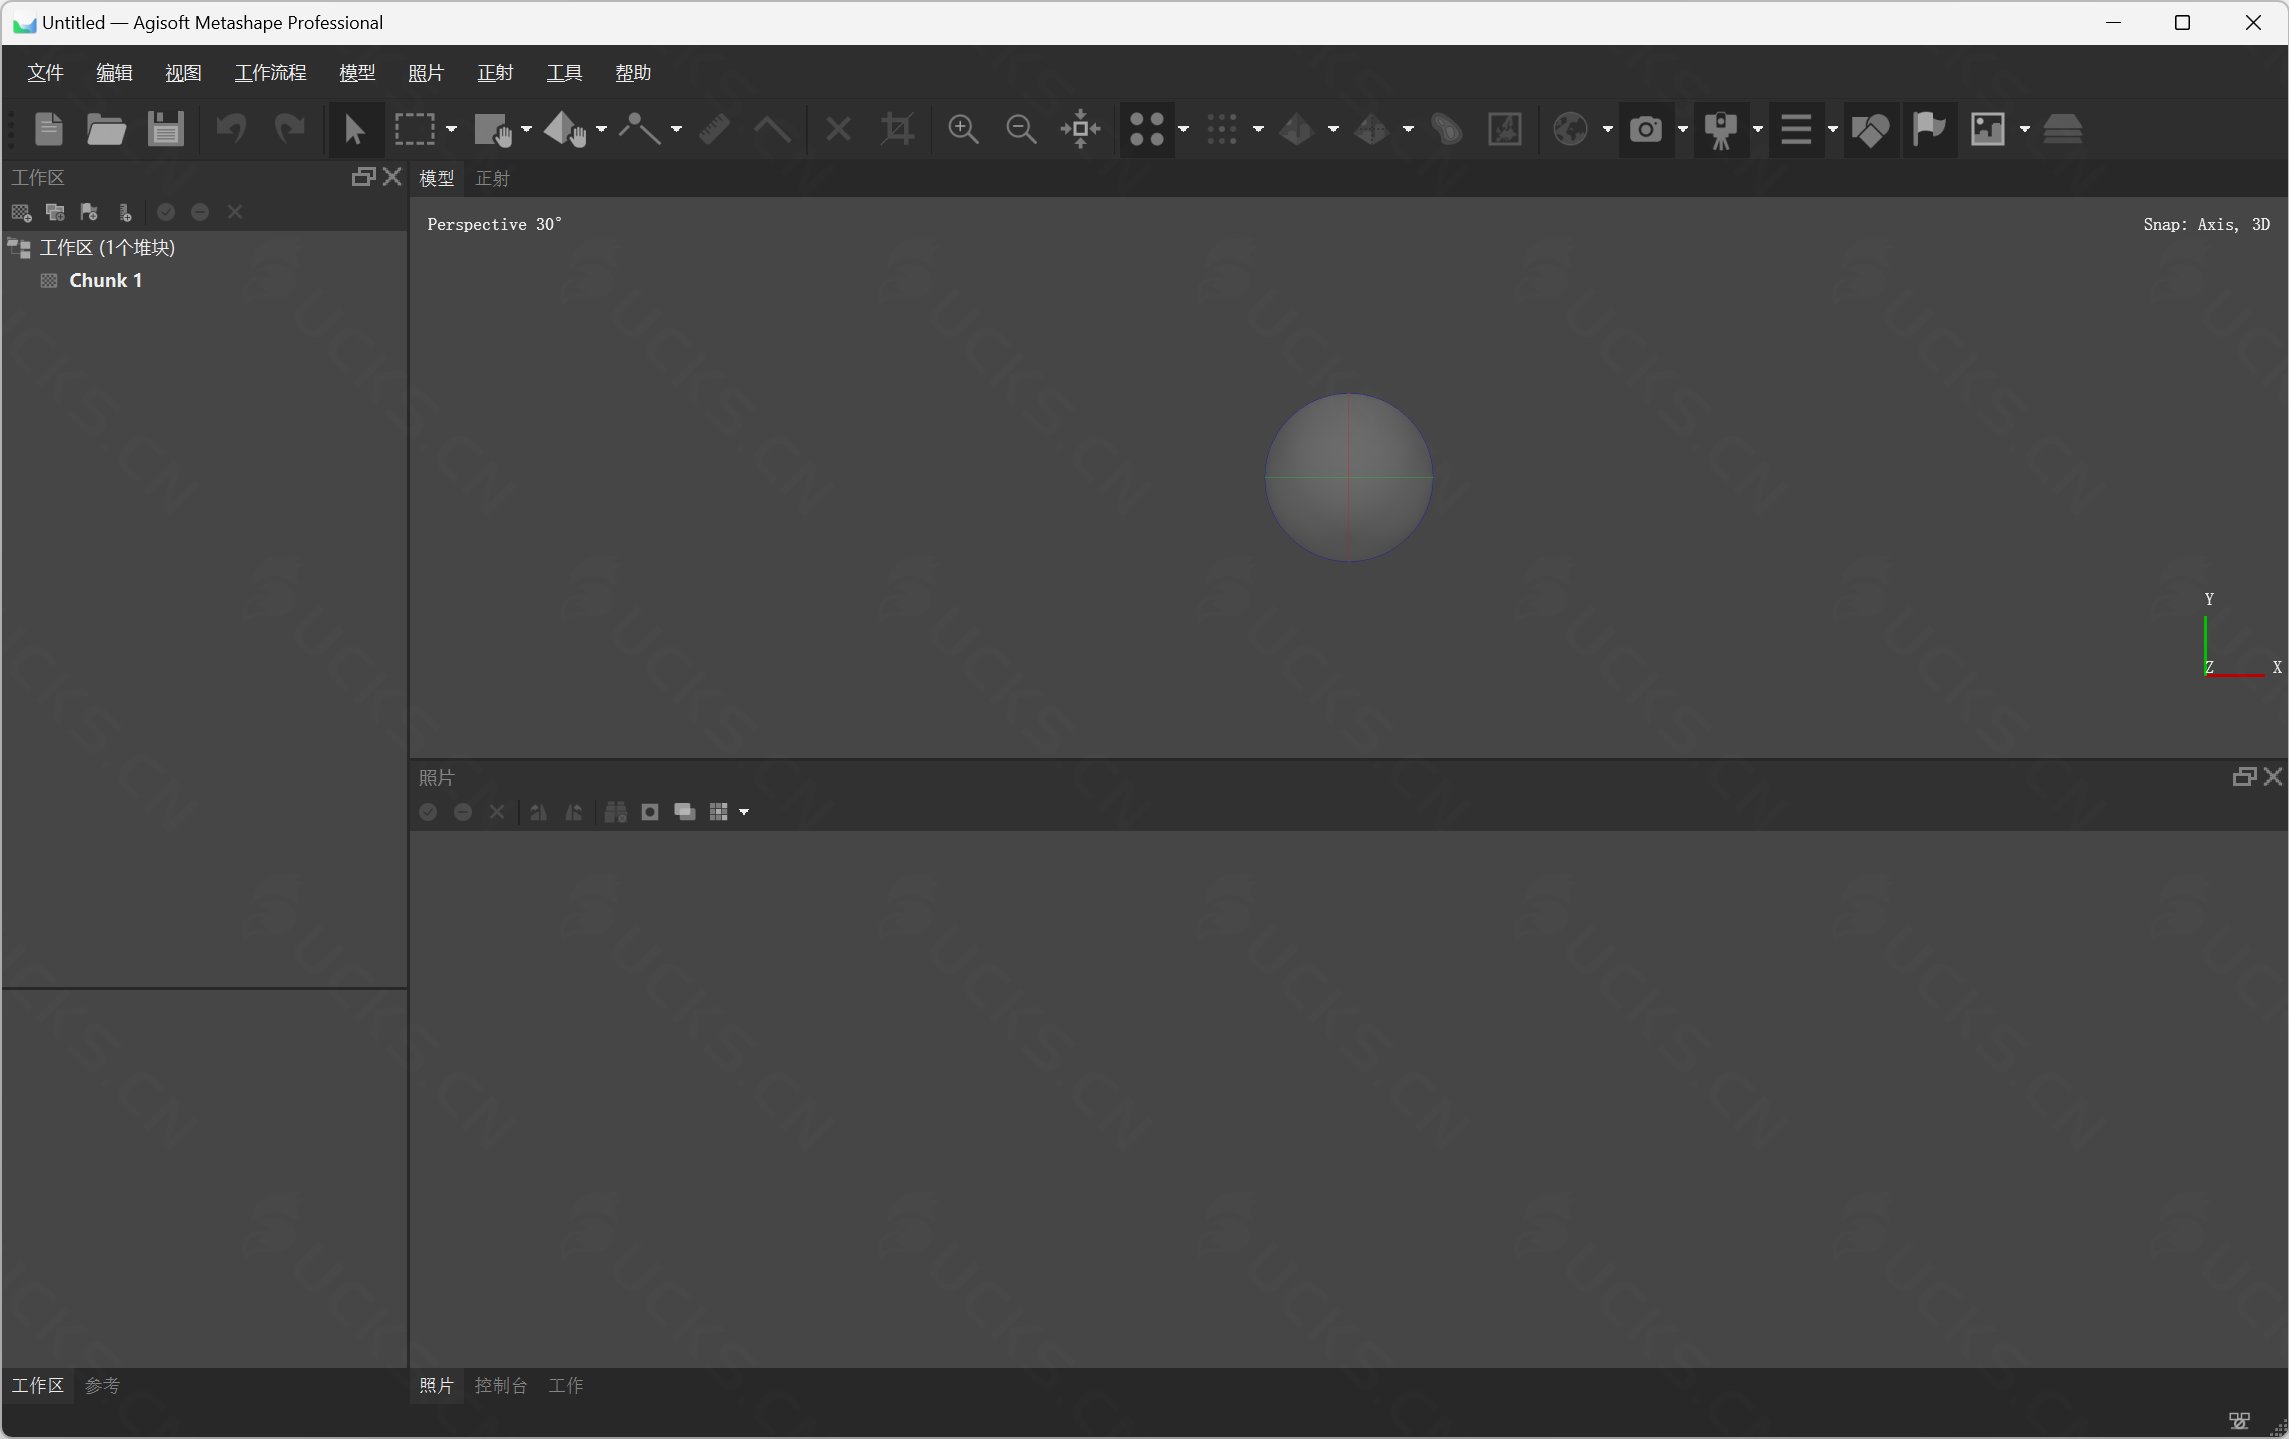Click the Undo arrow in the toolbar

coord(231,129)
